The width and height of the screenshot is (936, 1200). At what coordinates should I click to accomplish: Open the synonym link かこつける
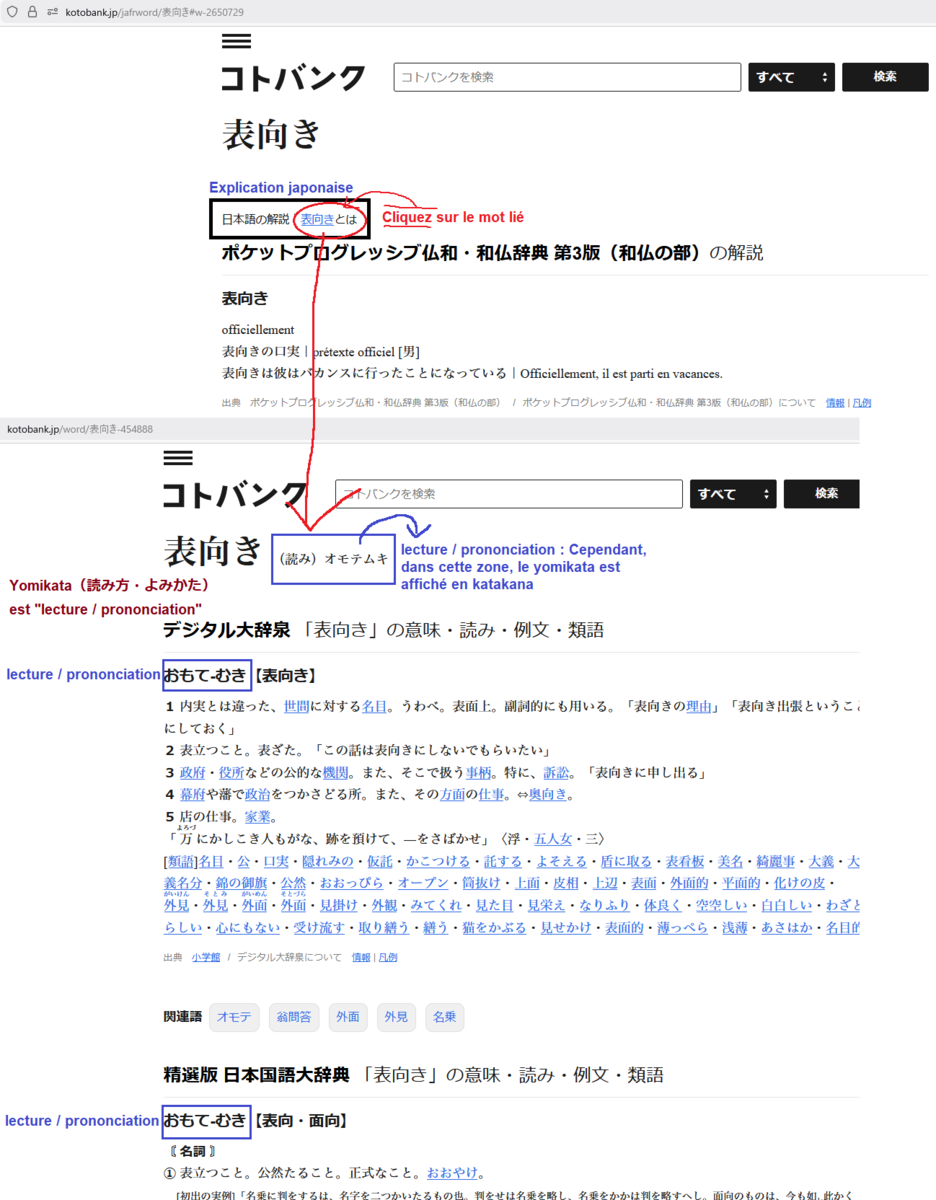(439, 861)
